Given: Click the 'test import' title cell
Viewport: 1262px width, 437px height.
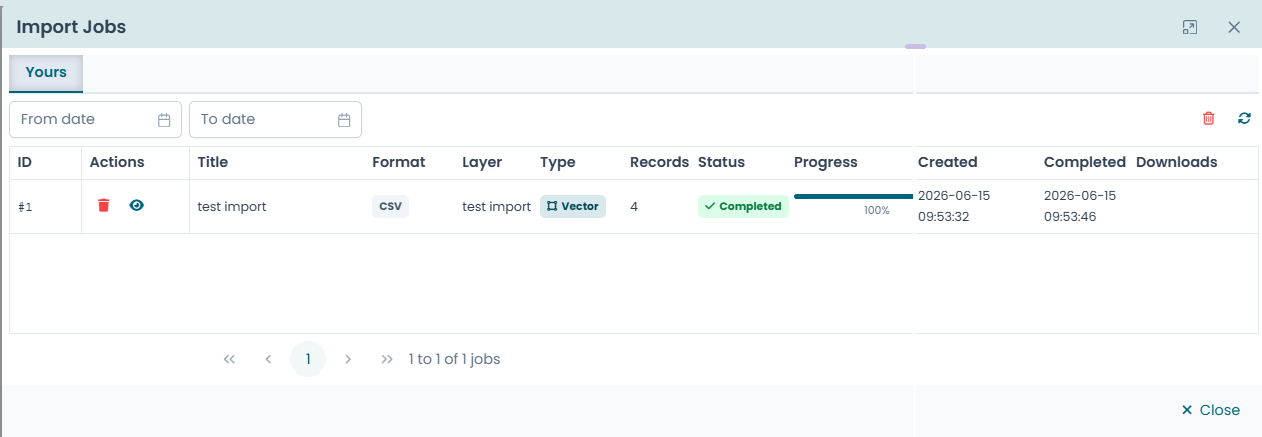Looking at the screenshot, I should [232, 207].
